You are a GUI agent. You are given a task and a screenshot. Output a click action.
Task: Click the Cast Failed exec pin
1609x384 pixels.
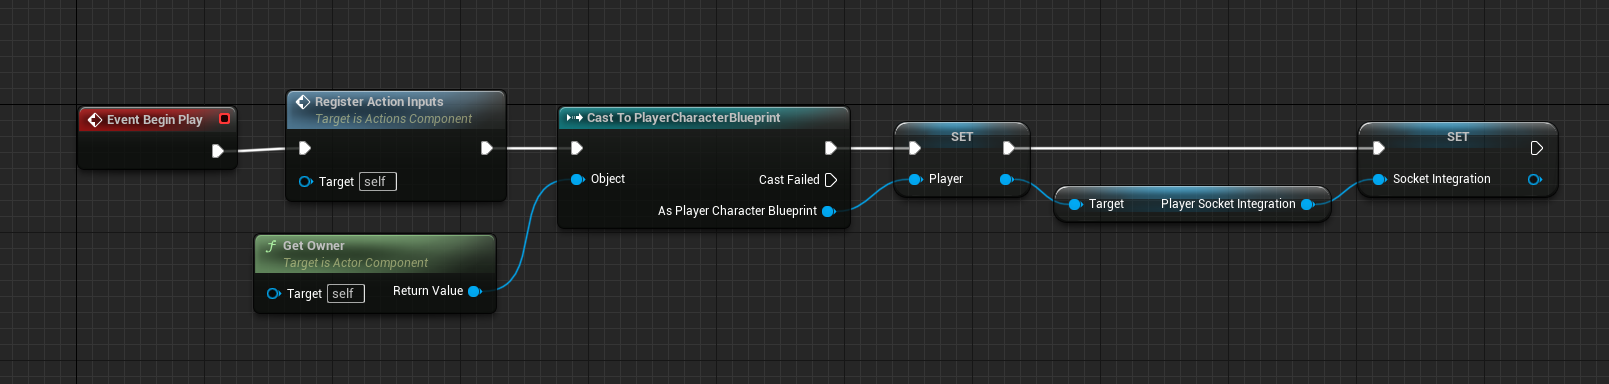coord(831,180)
